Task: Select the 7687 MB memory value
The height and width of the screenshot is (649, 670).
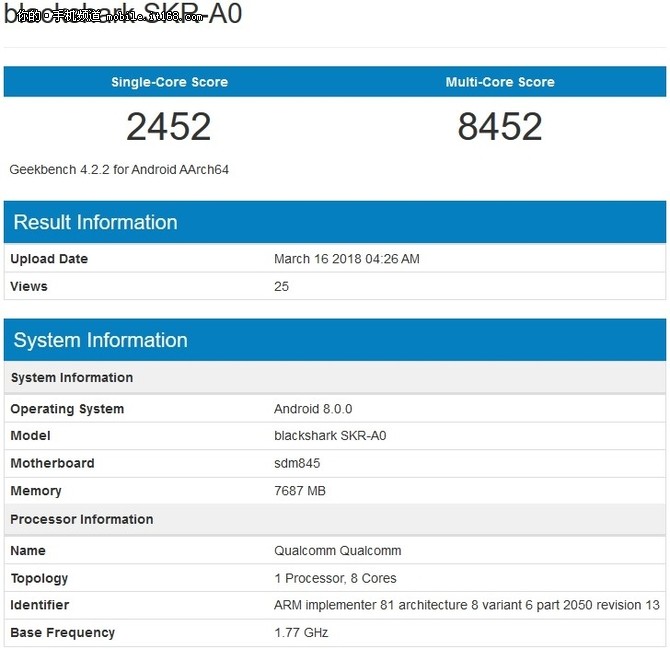Action: 300,490
